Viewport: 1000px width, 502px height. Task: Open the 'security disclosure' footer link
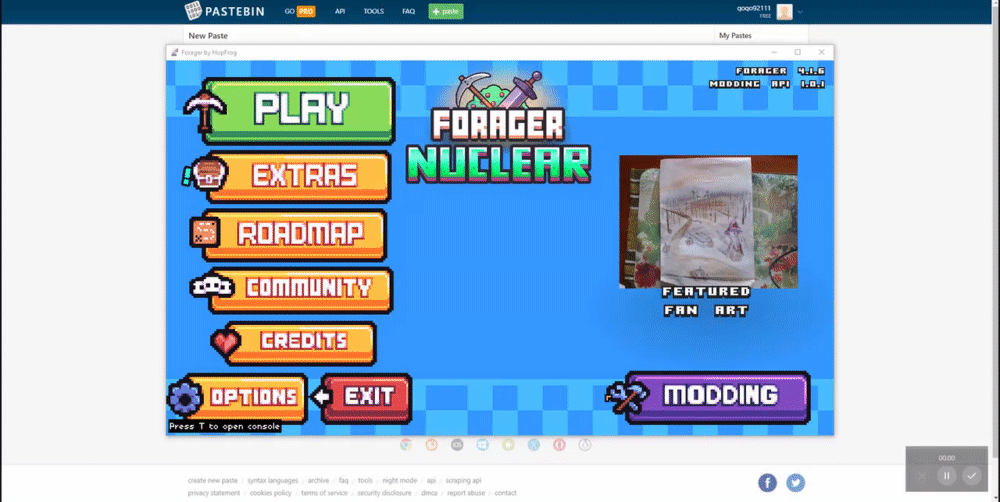click(x=384, y=493)
